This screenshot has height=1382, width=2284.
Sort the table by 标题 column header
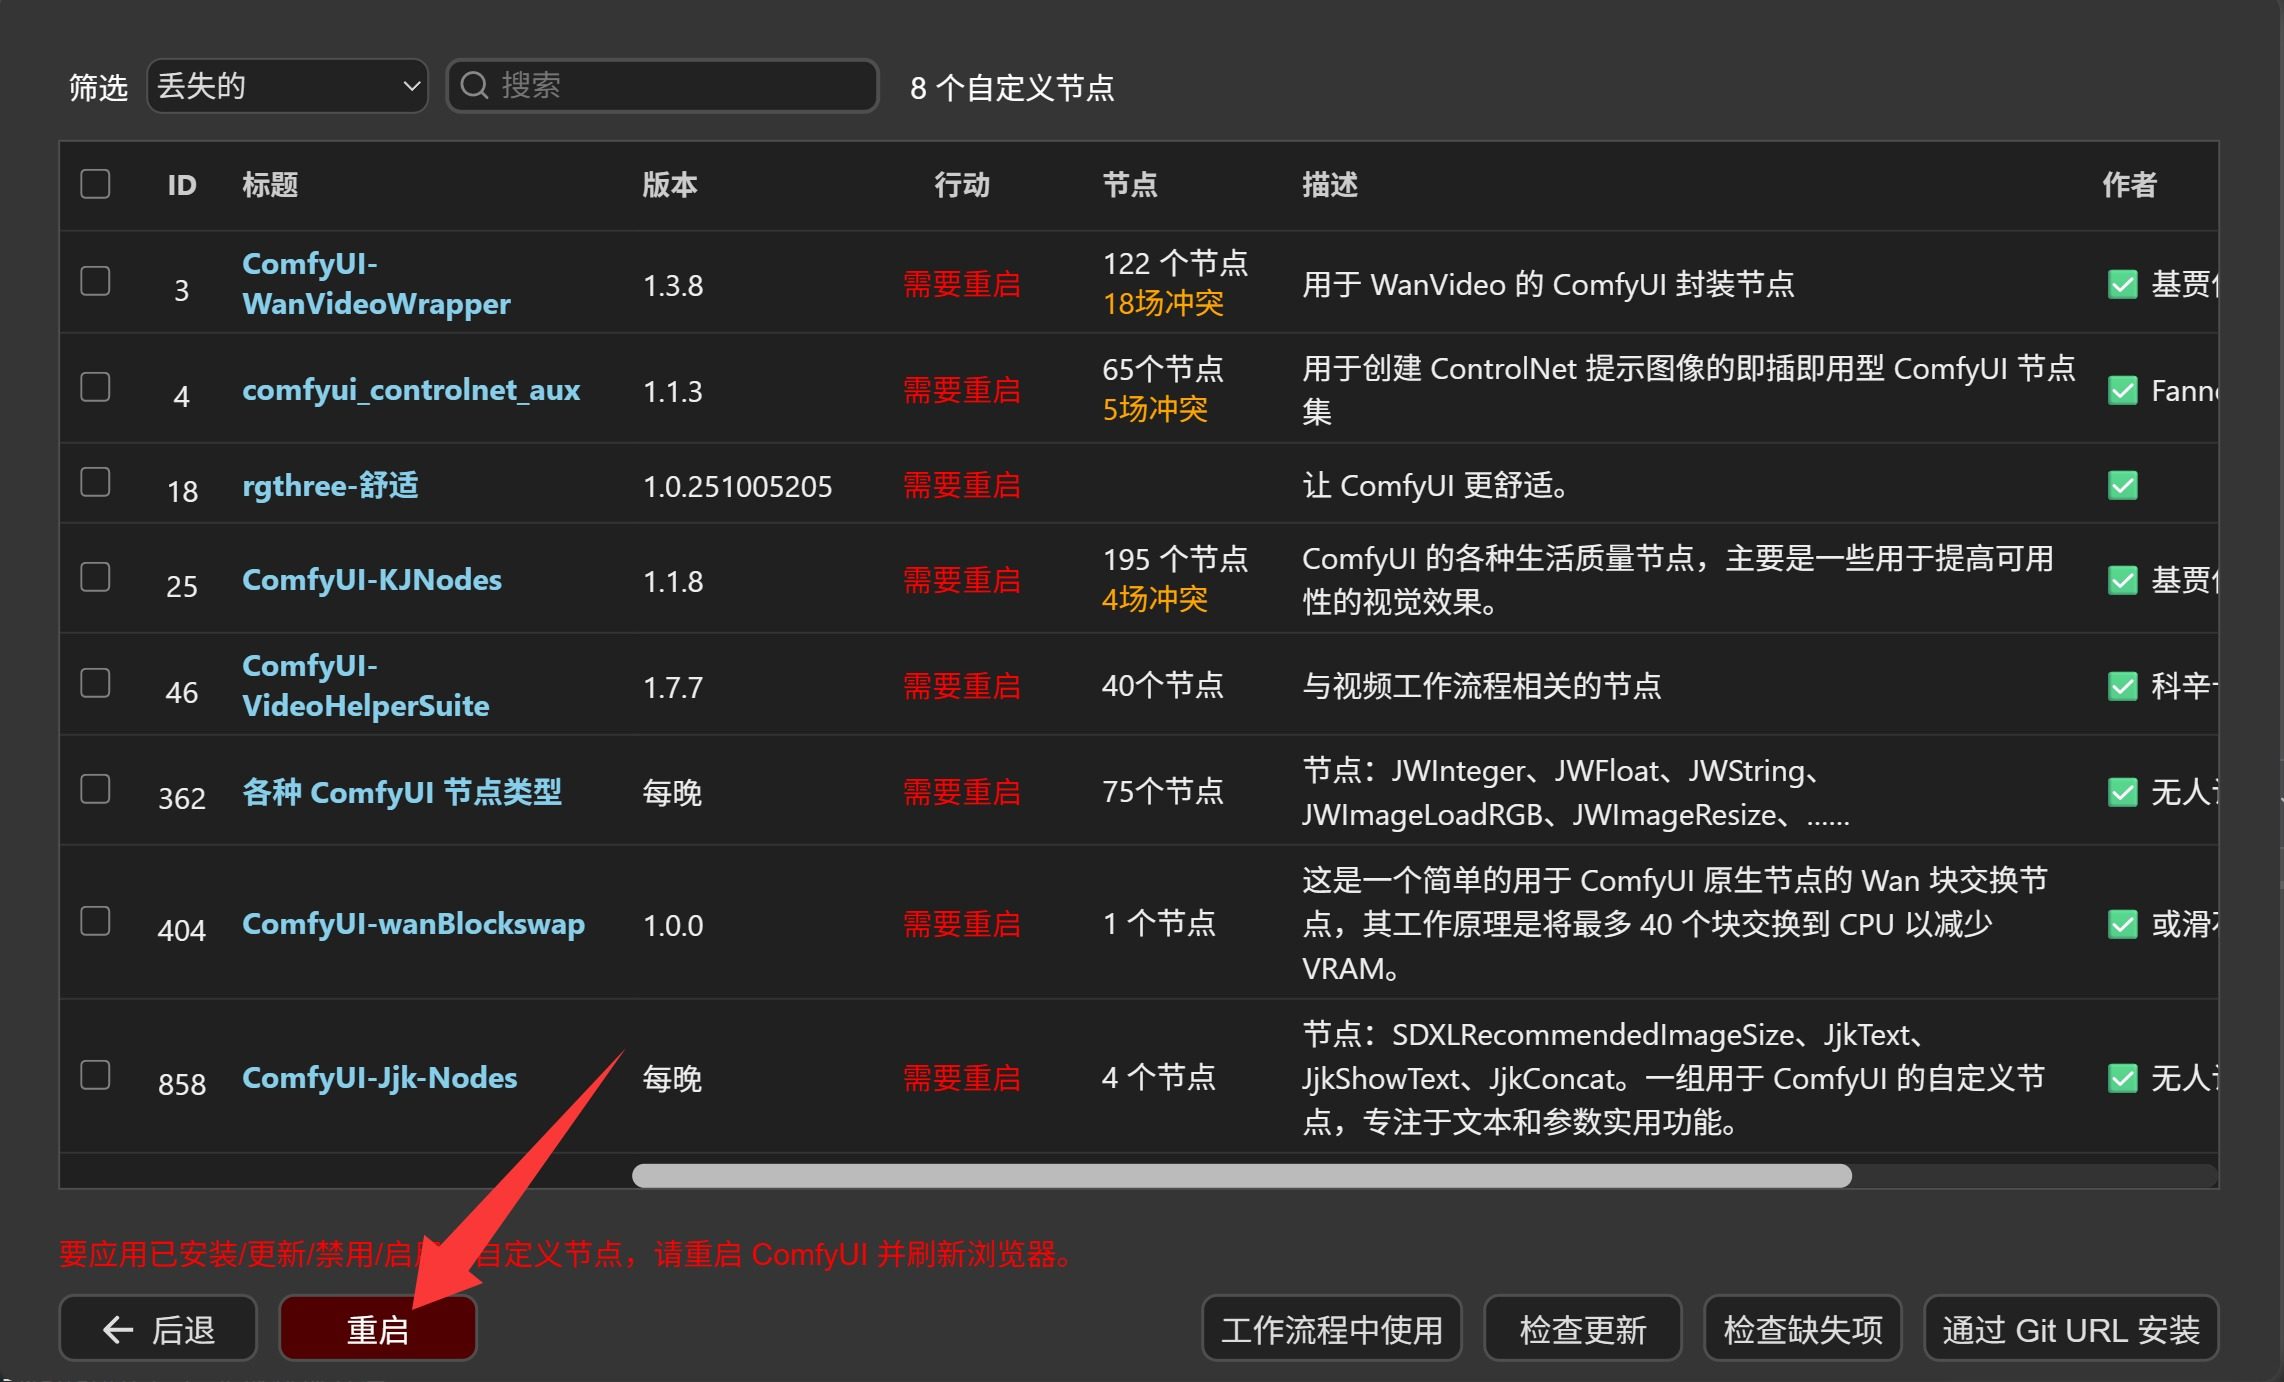pos(270,185)
